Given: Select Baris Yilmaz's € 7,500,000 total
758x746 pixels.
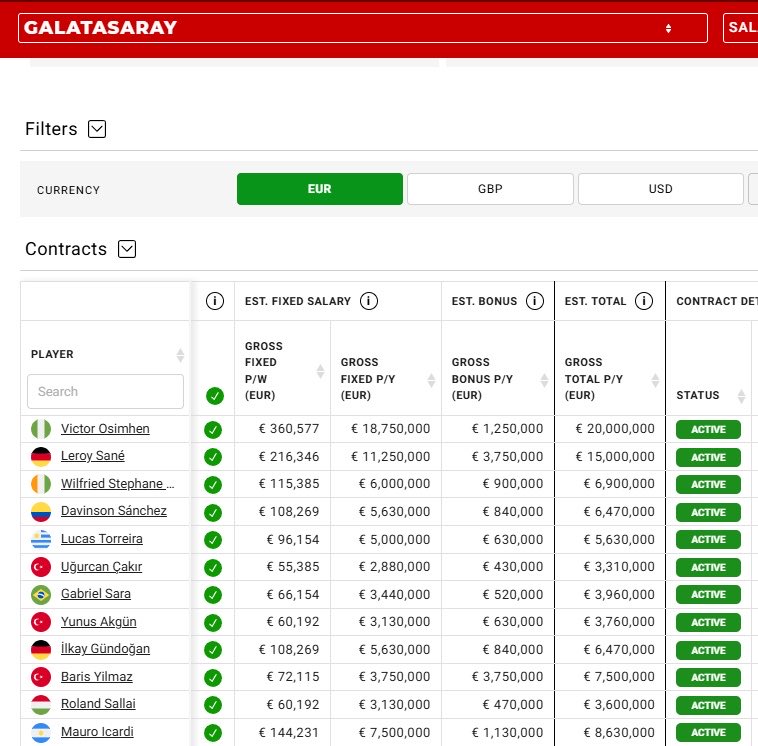Looking at the screenshot, I should (619, 677).
